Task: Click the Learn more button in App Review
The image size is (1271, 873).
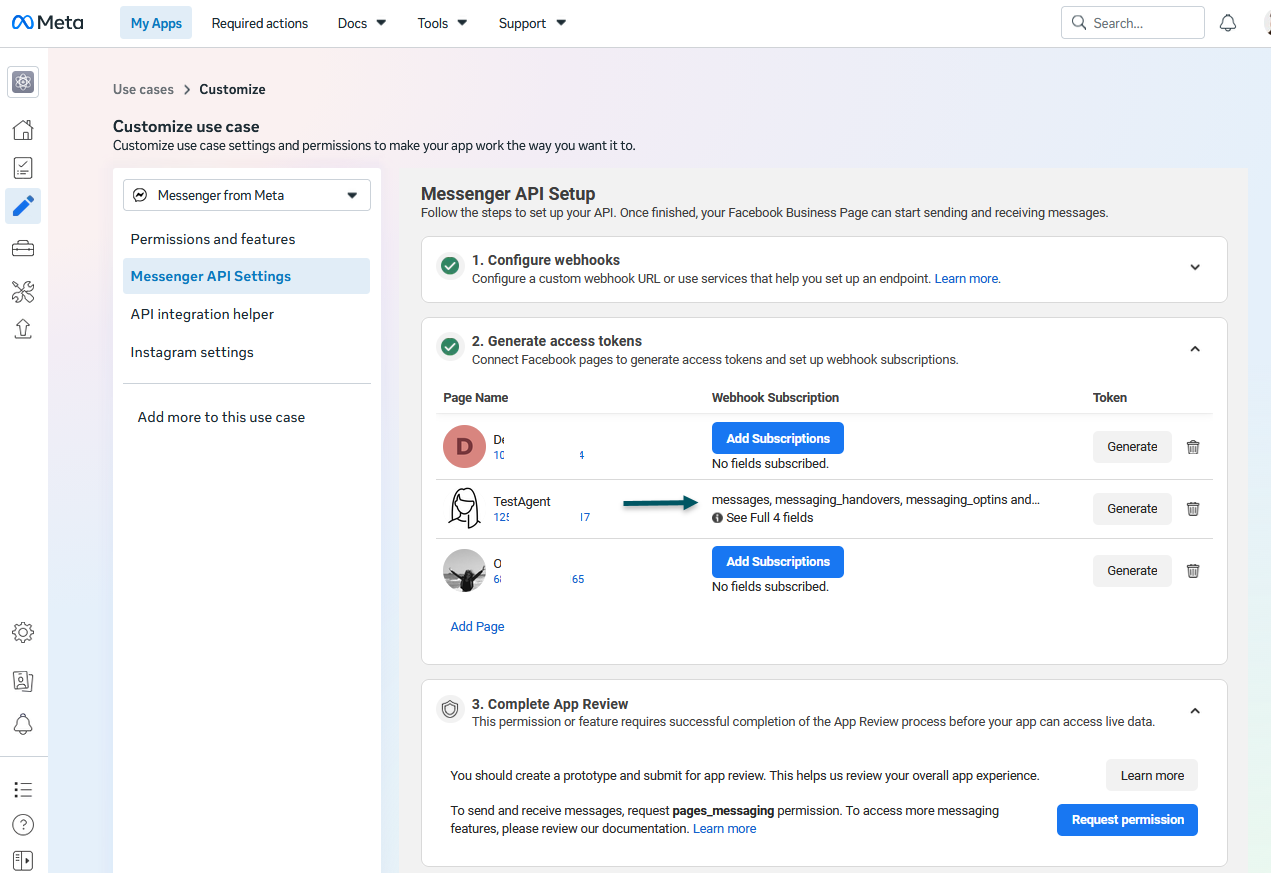Action: tap(1152, 775)
